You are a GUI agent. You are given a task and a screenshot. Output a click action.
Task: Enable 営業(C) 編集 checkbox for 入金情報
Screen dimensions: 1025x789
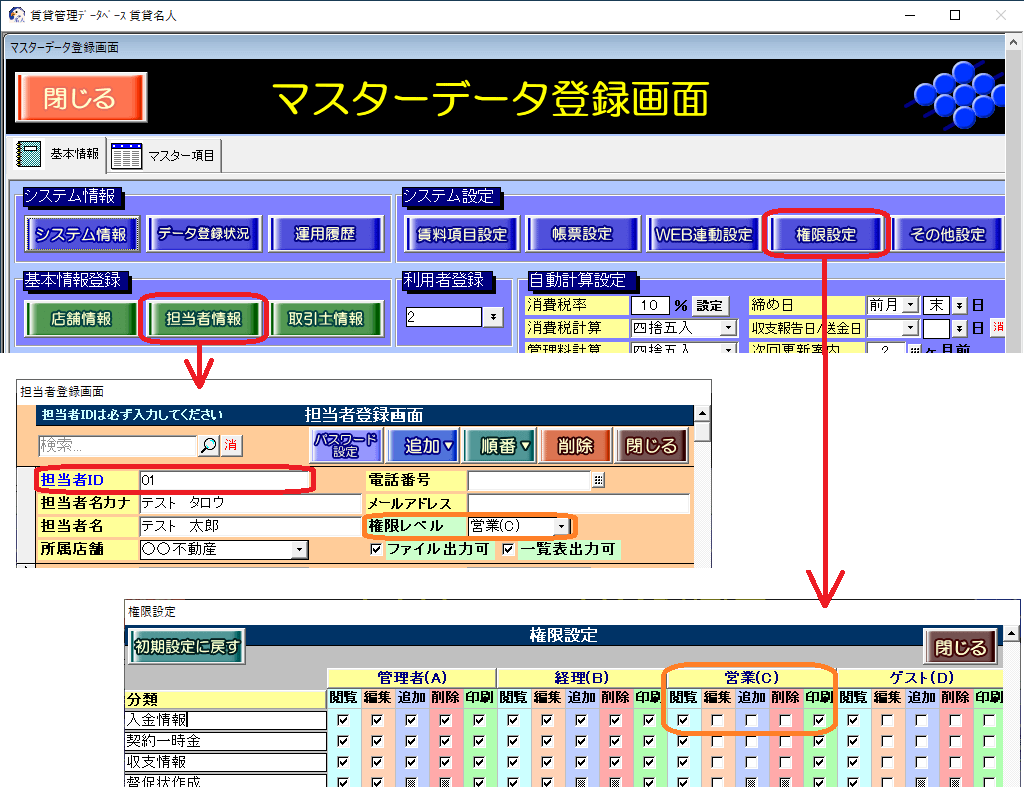pos(717,719)
